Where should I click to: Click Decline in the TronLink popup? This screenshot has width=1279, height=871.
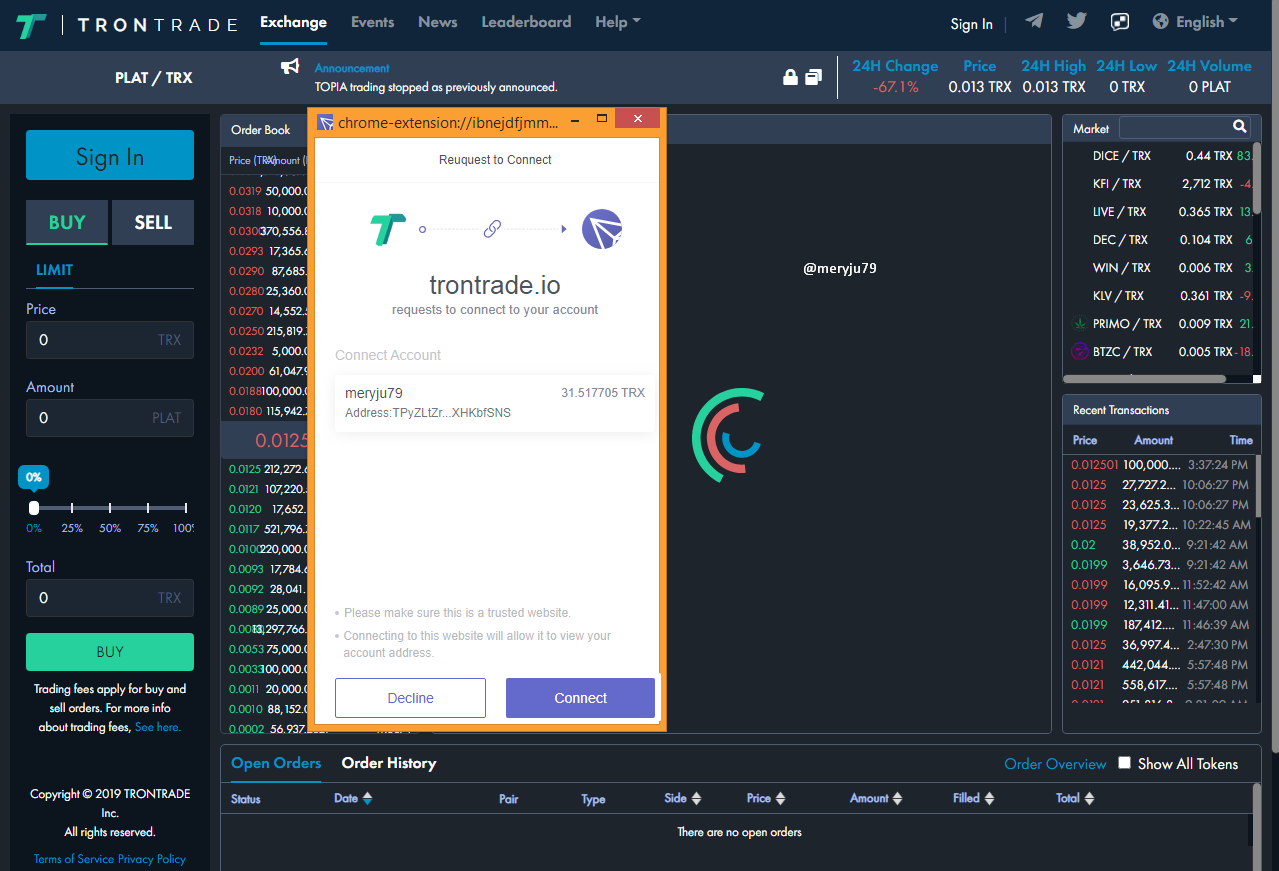(x=410, y=698)
